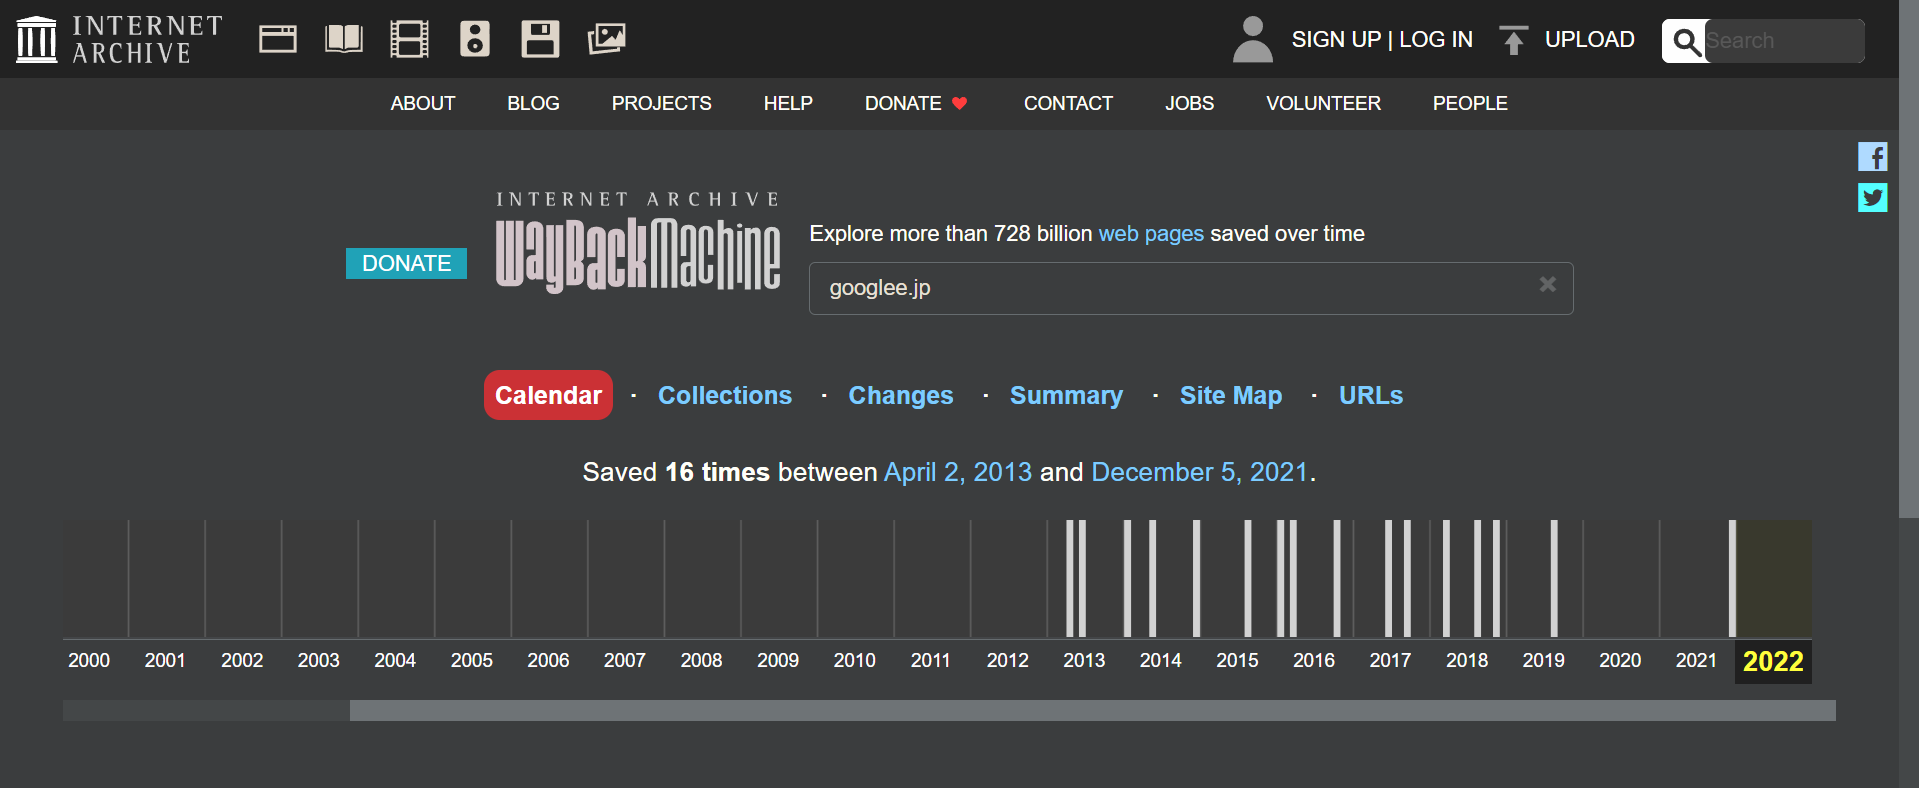Screen dimensions: 1919x788
Task: Click the teal DONATE button
Action: click(x=406, y=264)
